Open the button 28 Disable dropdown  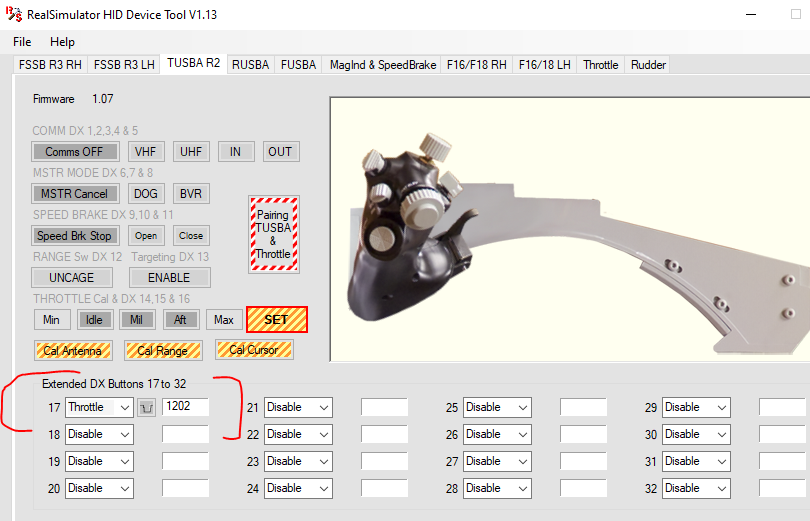tap(497, 488)
